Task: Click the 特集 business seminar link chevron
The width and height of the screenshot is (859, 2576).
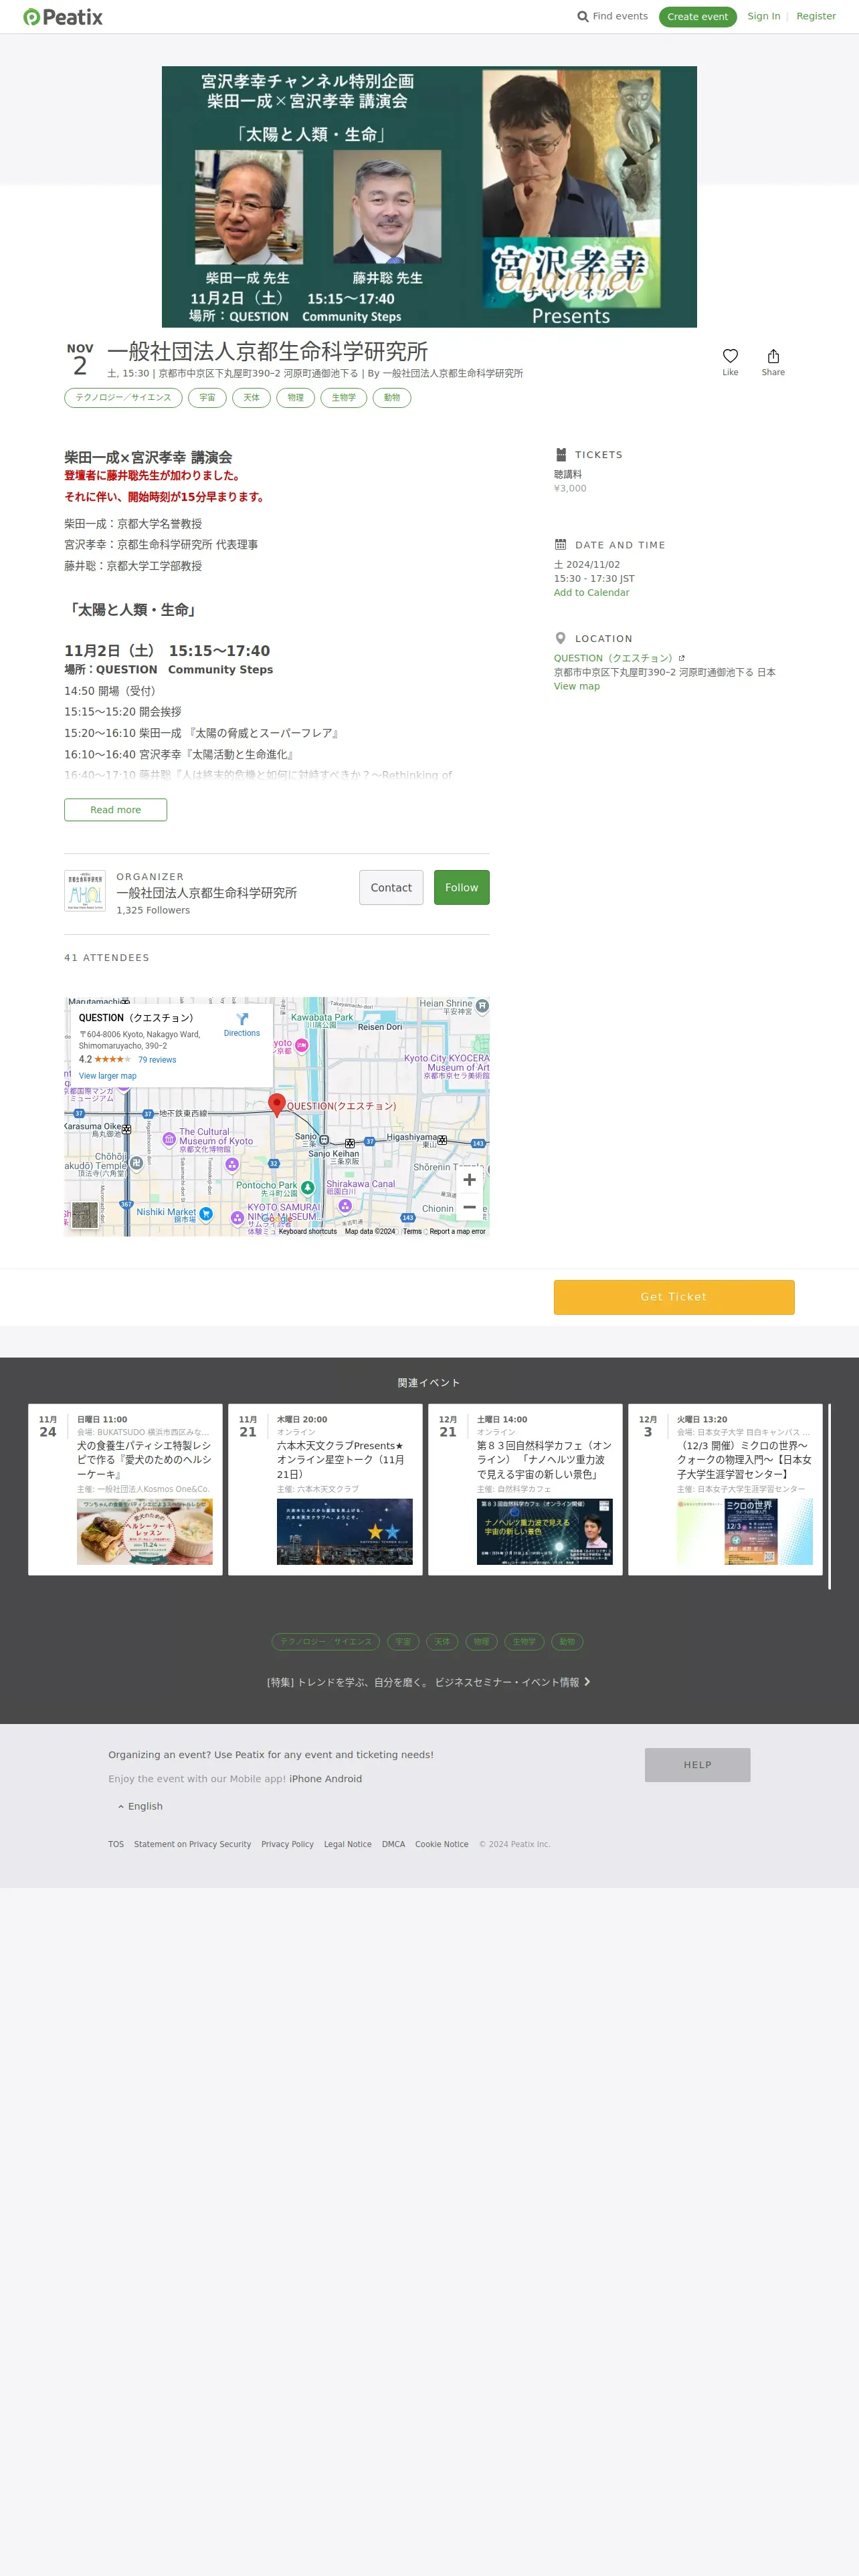Action: 587,1682
